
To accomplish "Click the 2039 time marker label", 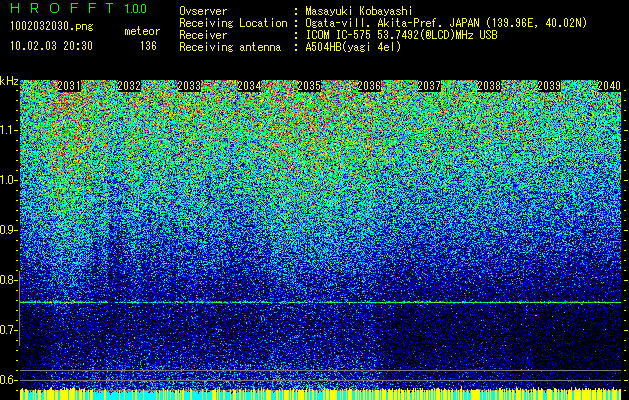I will click(x=549, y=86).
